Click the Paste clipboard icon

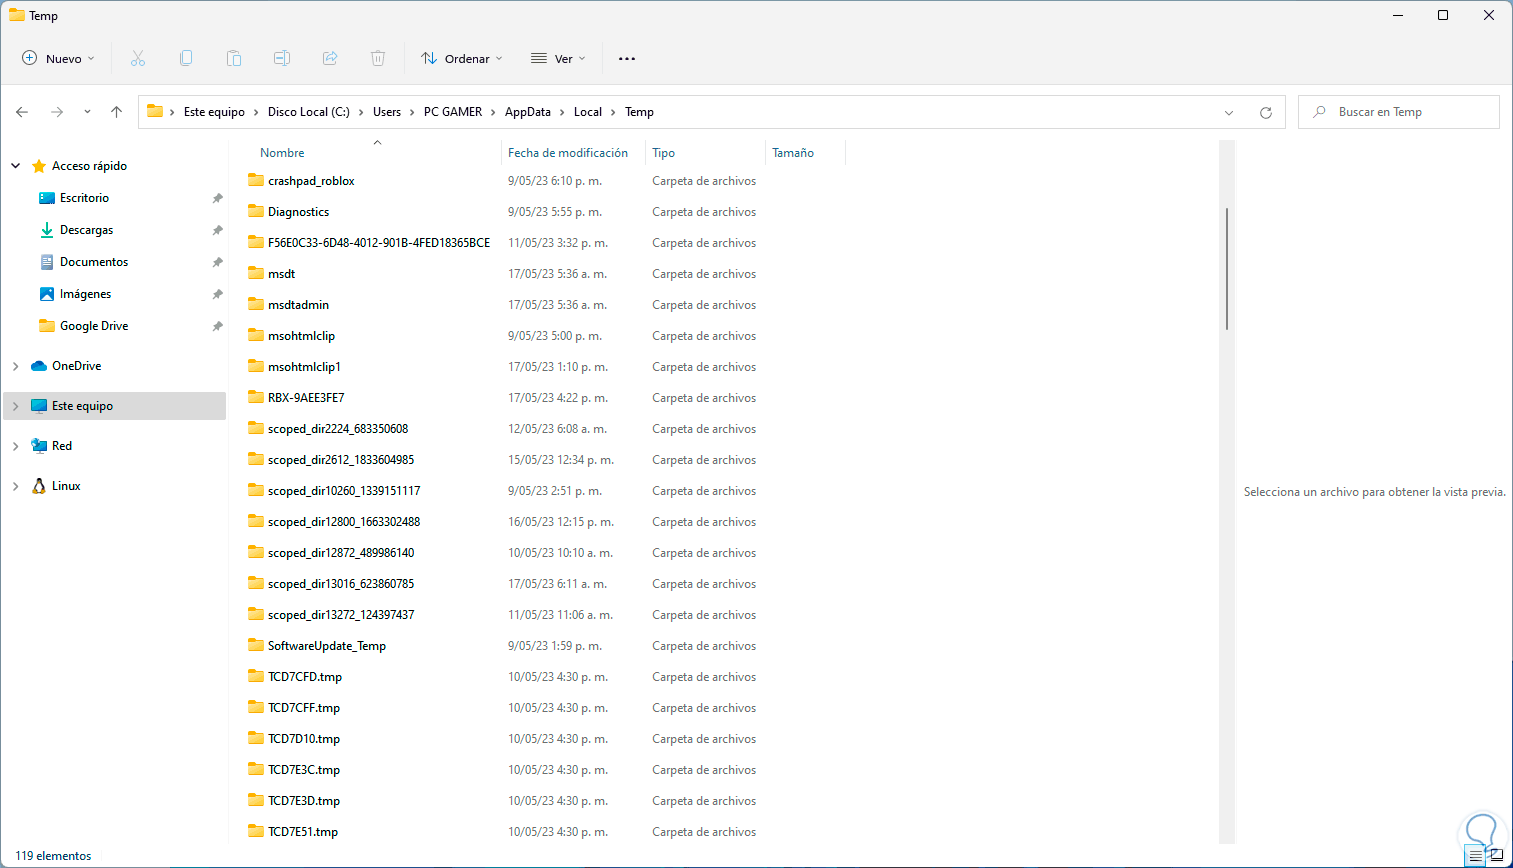tap(234, 59)
